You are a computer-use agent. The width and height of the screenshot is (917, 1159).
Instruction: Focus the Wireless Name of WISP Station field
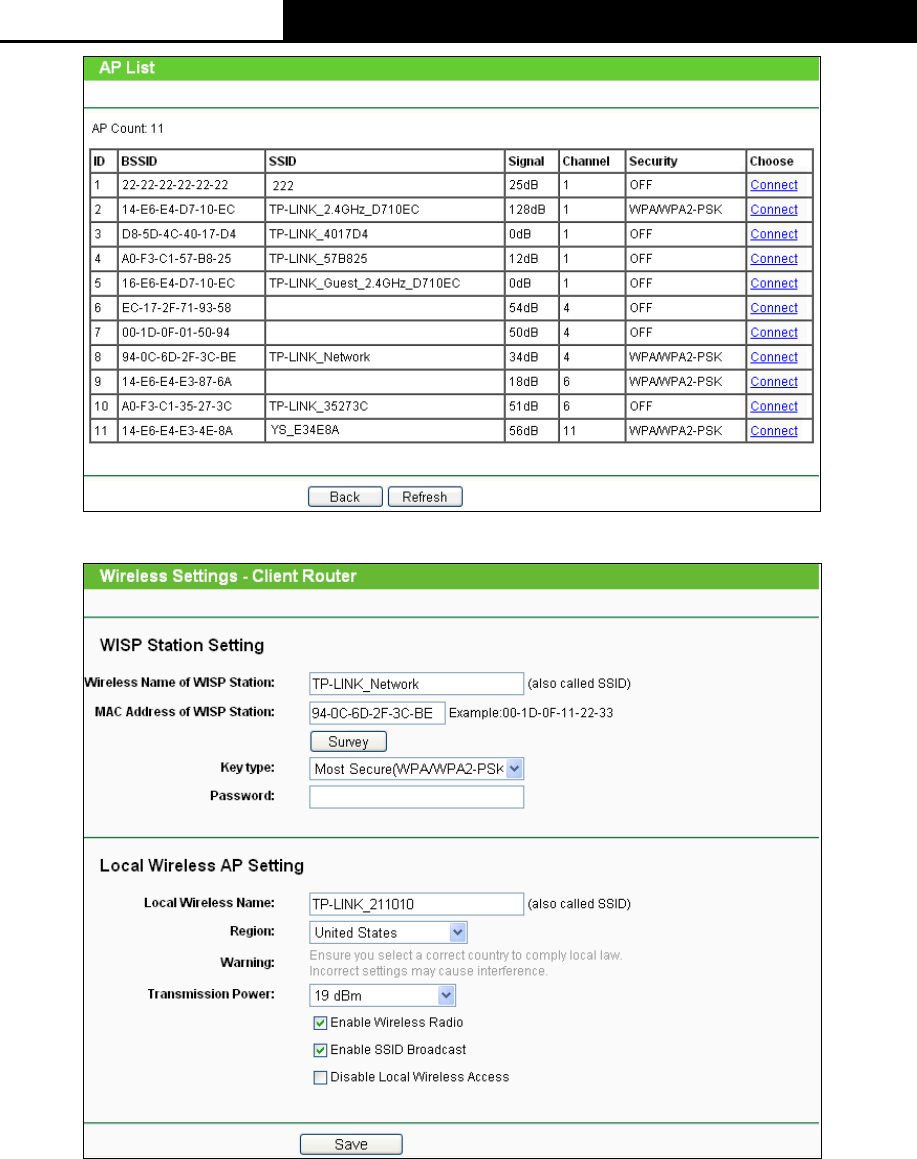[x=417, y=684]
